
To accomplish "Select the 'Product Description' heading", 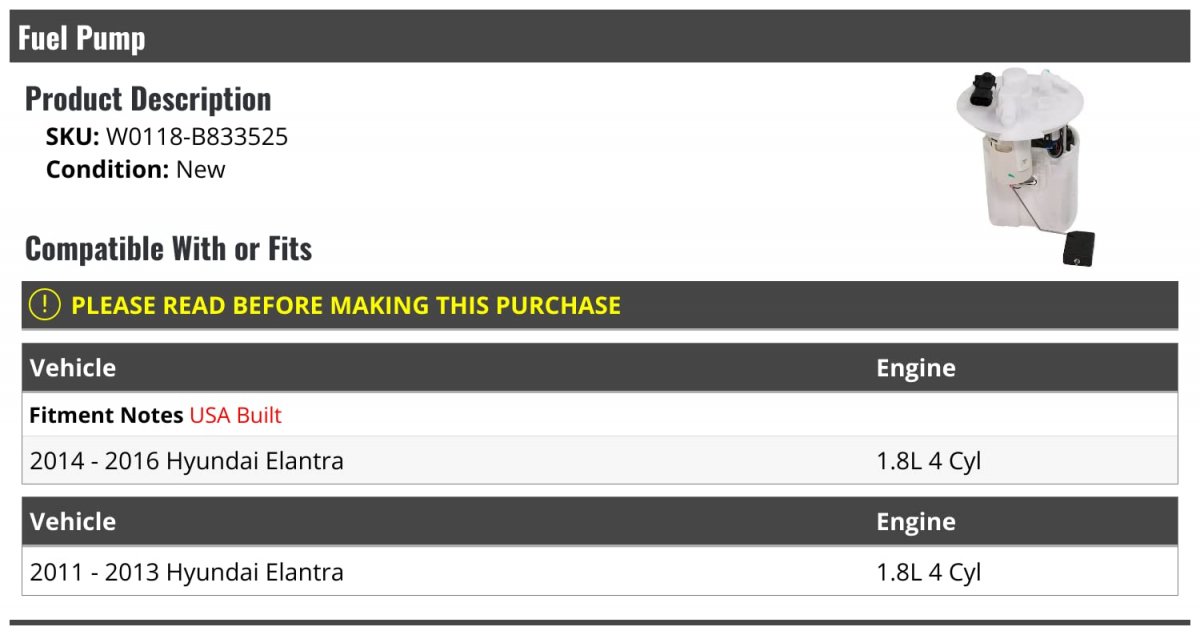I will click(148, 99).
